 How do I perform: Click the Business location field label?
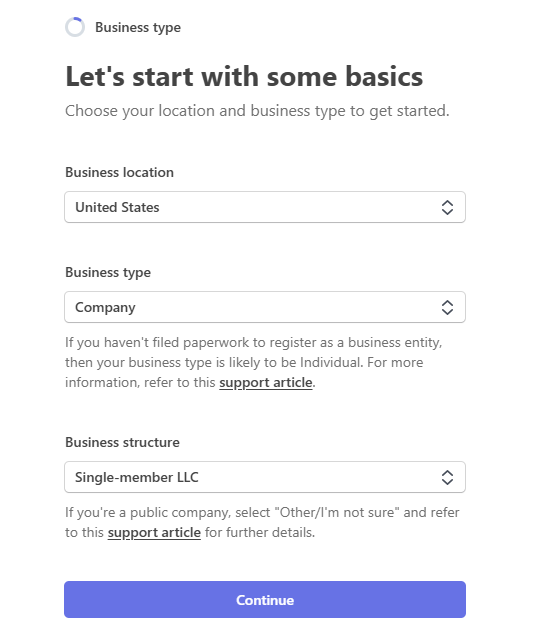pos(119,172)
